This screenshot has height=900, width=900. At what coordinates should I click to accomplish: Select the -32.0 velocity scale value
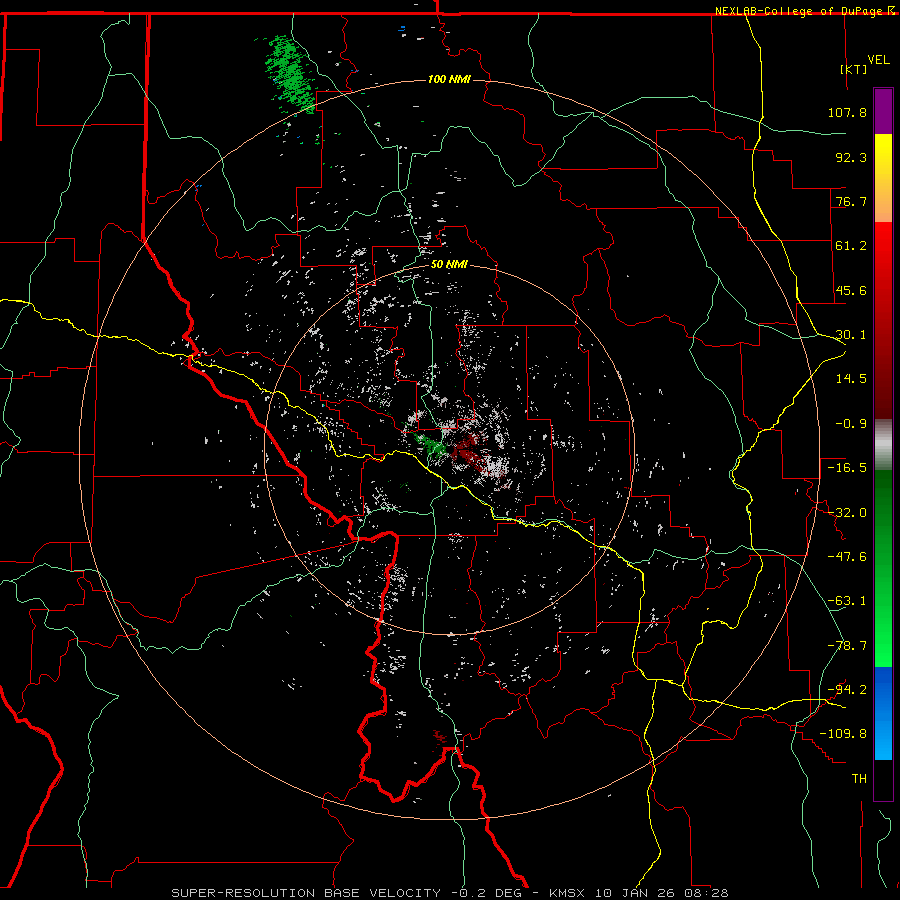click(847, 513)
